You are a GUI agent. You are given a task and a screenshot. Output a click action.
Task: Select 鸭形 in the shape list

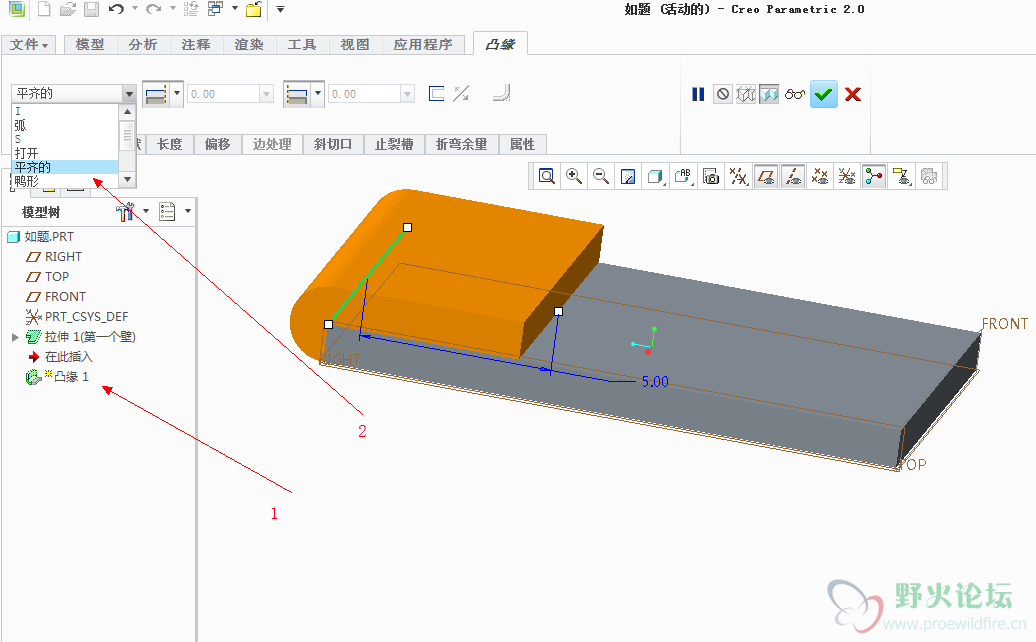pyautogui.click(x=65, y=181)
